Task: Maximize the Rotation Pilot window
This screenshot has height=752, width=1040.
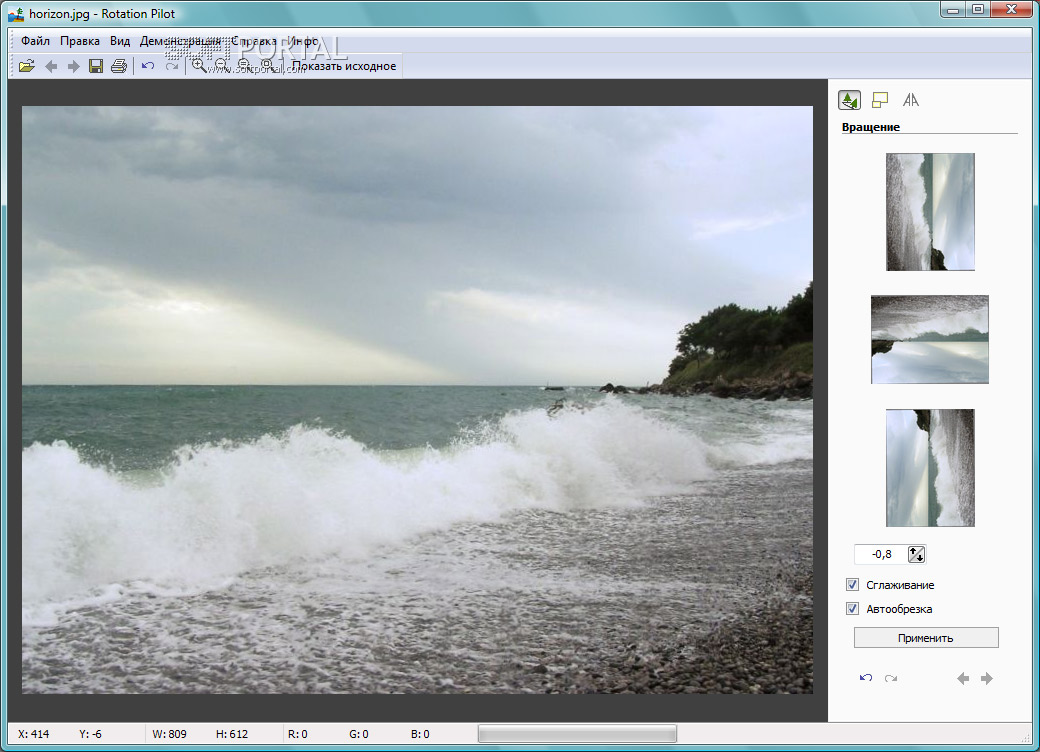Action: click(x=978, y=9)
